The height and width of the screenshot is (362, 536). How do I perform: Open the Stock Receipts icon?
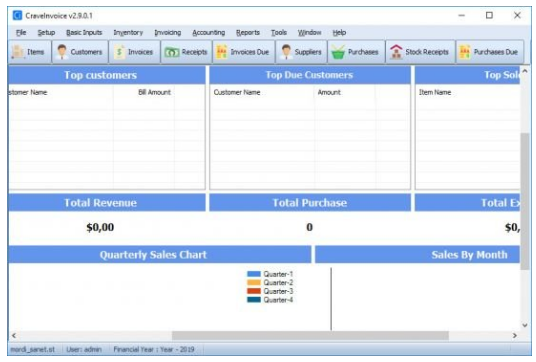click(x=396, y=52)
